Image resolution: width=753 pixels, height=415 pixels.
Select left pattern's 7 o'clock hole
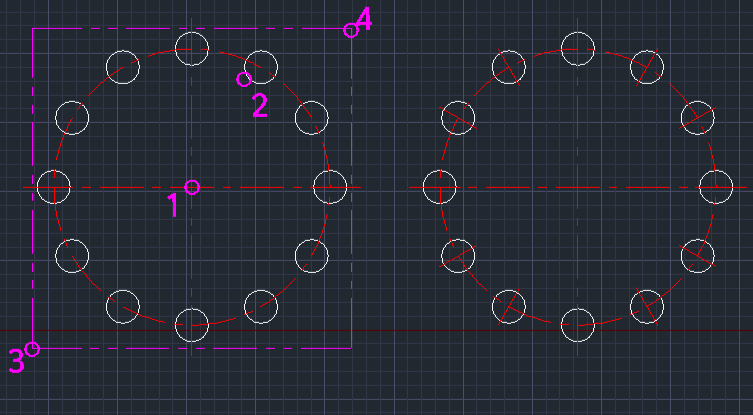point(122,306)
